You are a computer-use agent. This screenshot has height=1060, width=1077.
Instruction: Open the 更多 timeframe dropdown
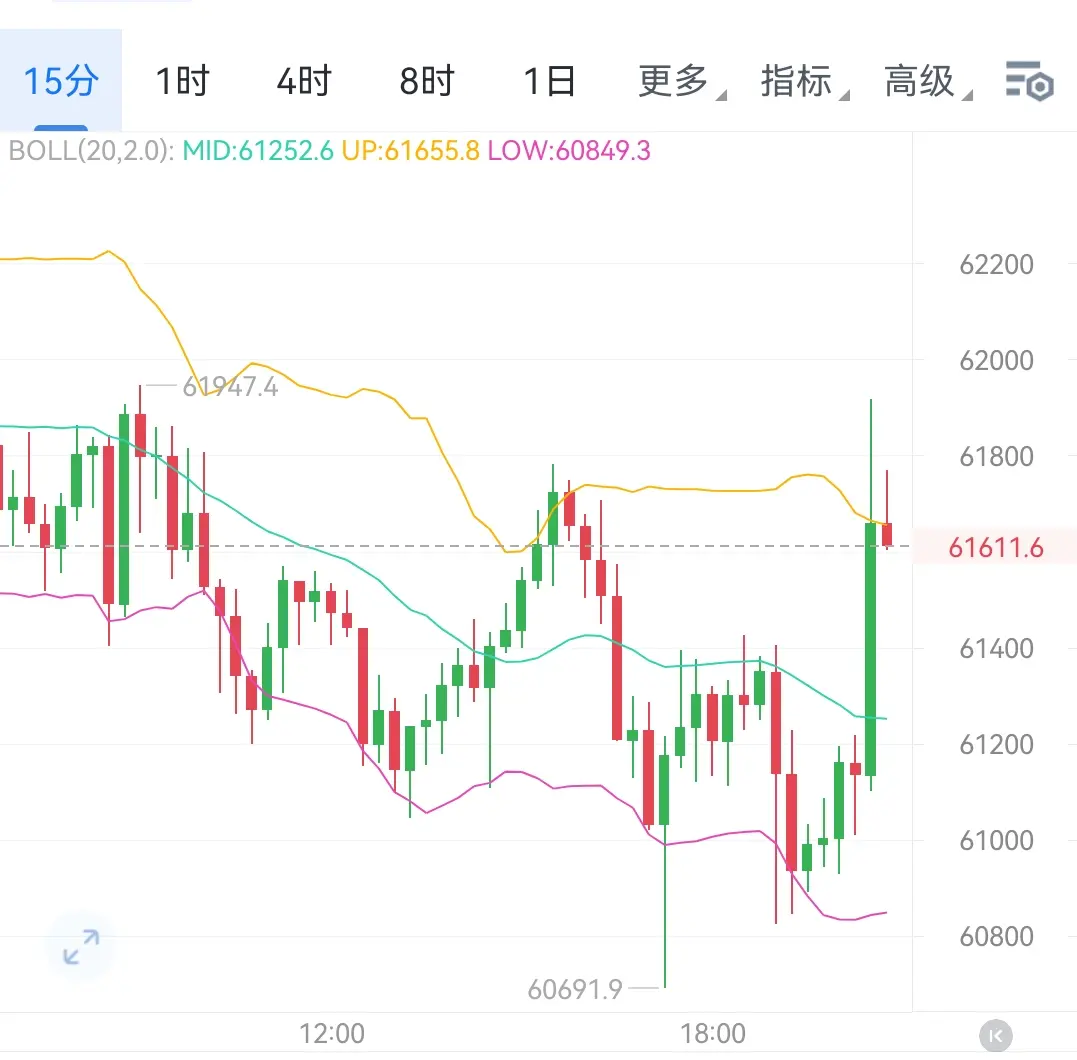[681, 81]
